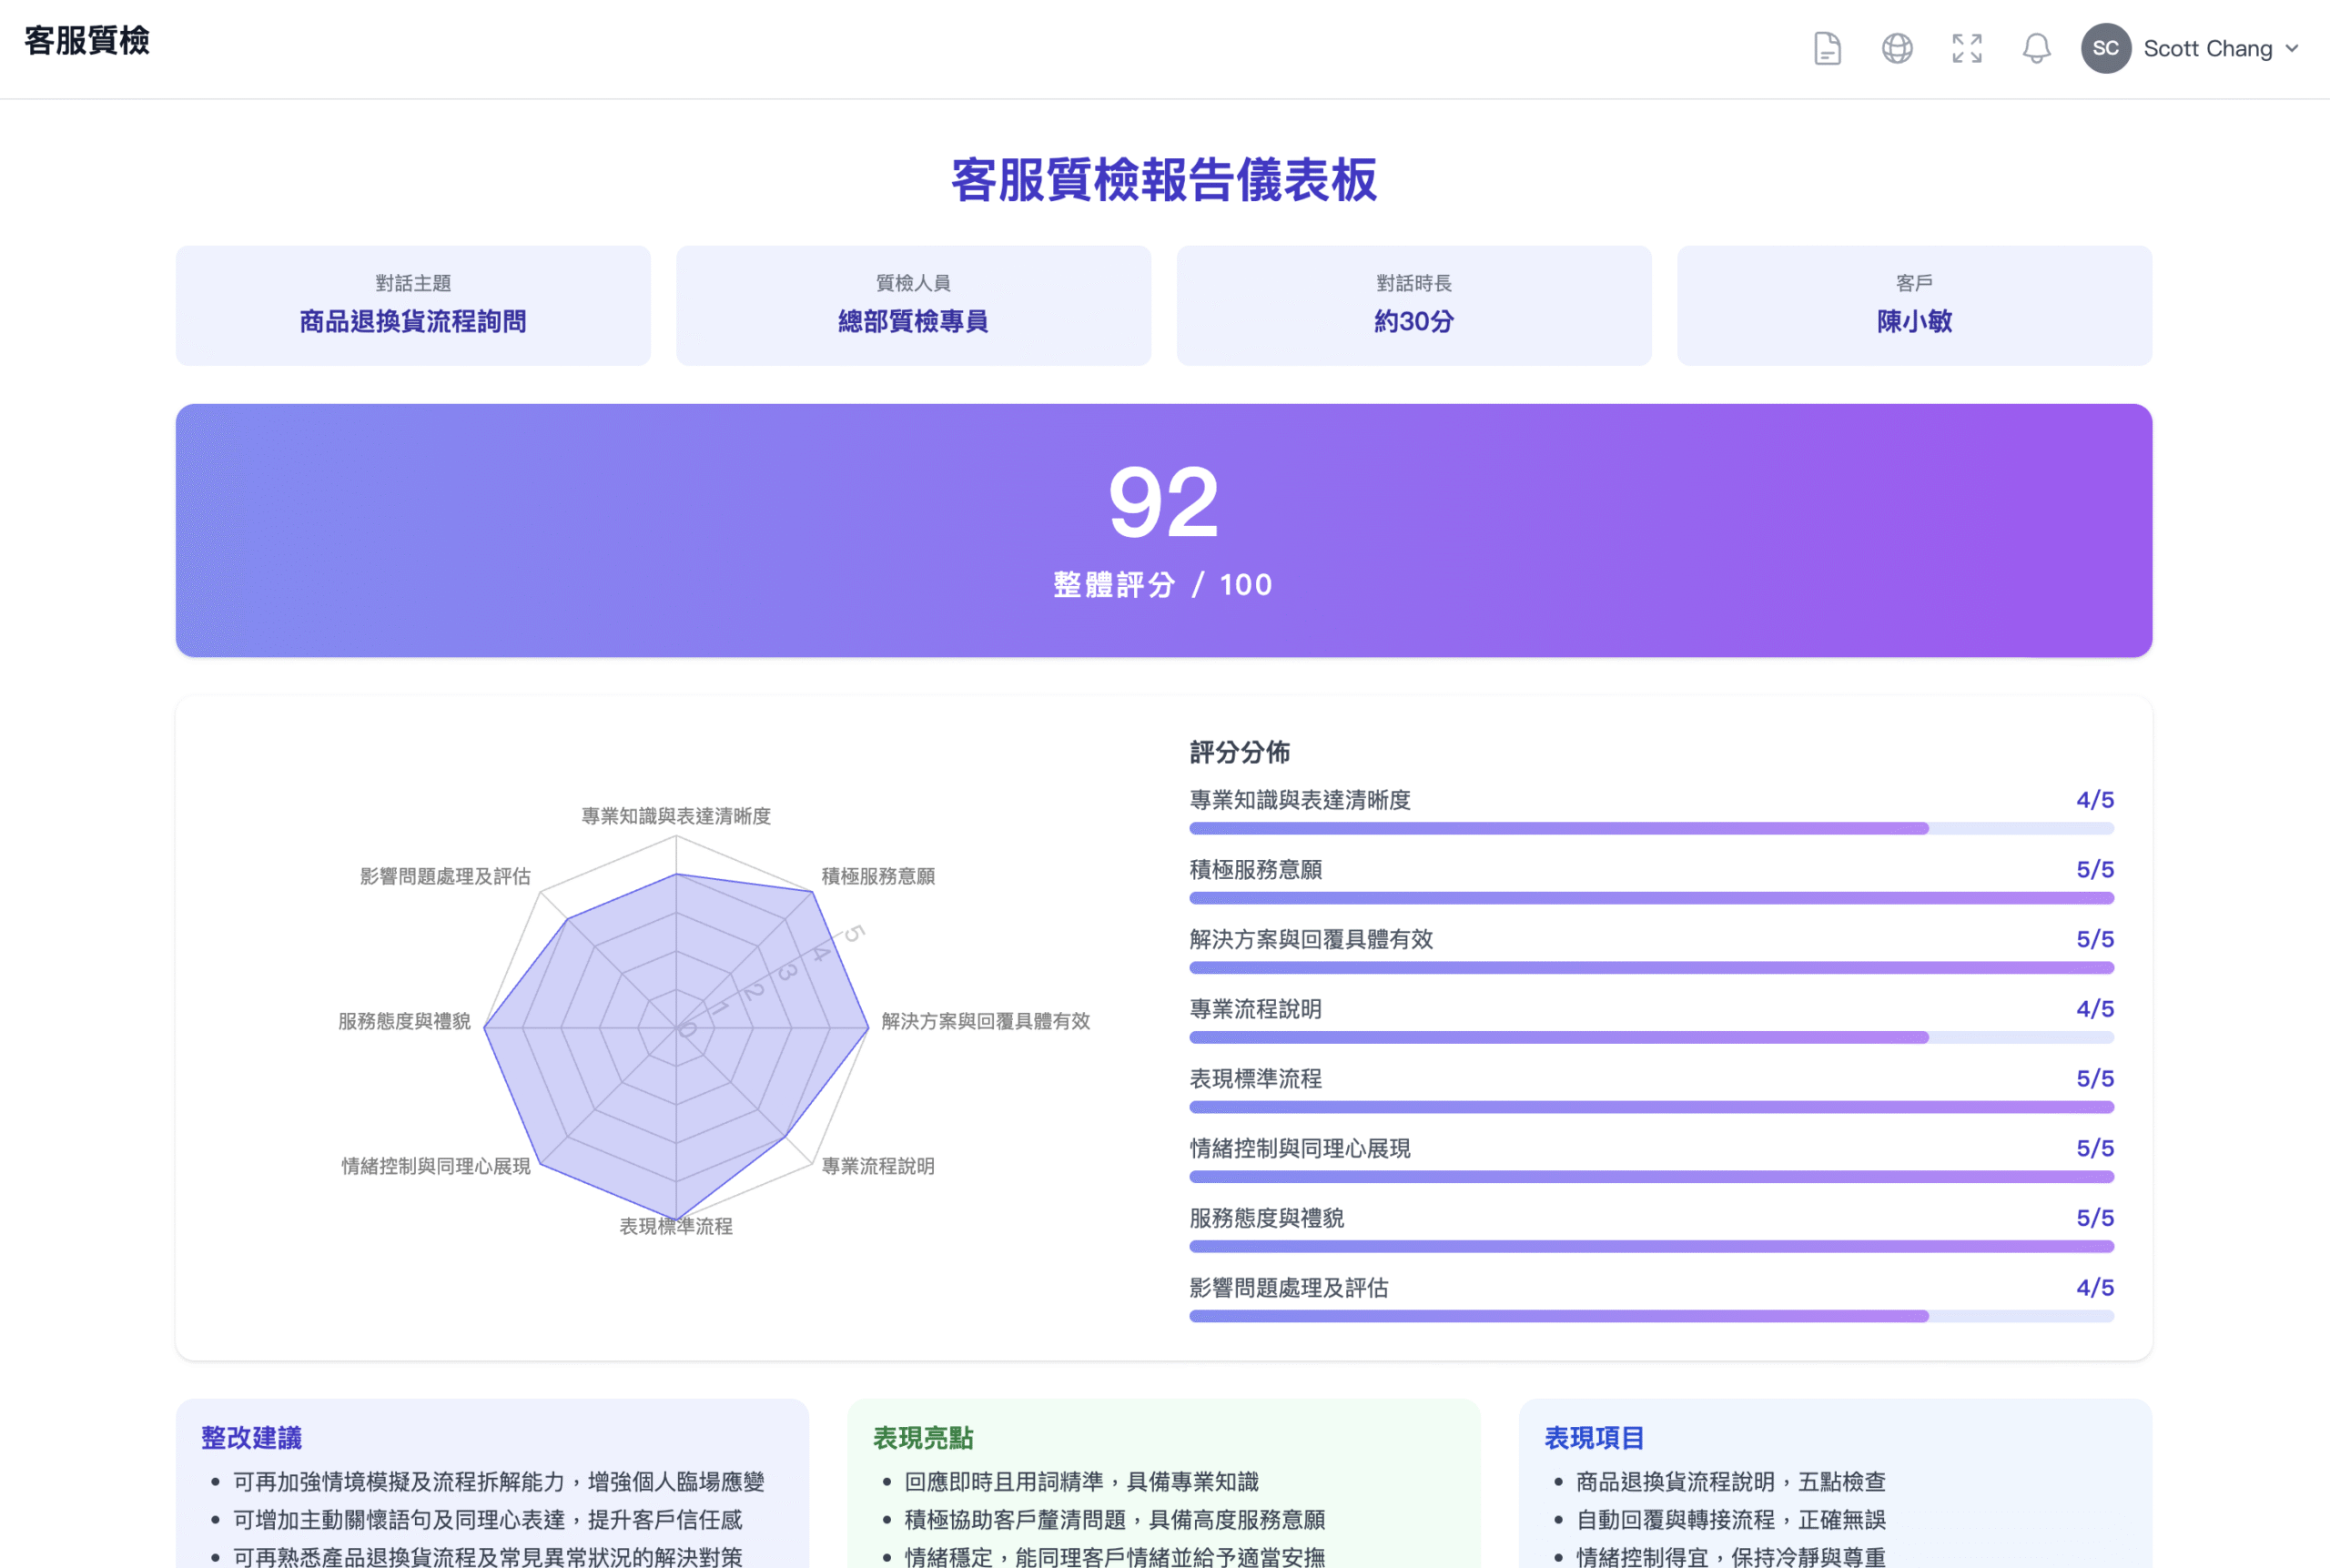Viewport: 2330px width, 1568px height.
Task: Click the overall score 92 banner
Action: point(1163,530)
